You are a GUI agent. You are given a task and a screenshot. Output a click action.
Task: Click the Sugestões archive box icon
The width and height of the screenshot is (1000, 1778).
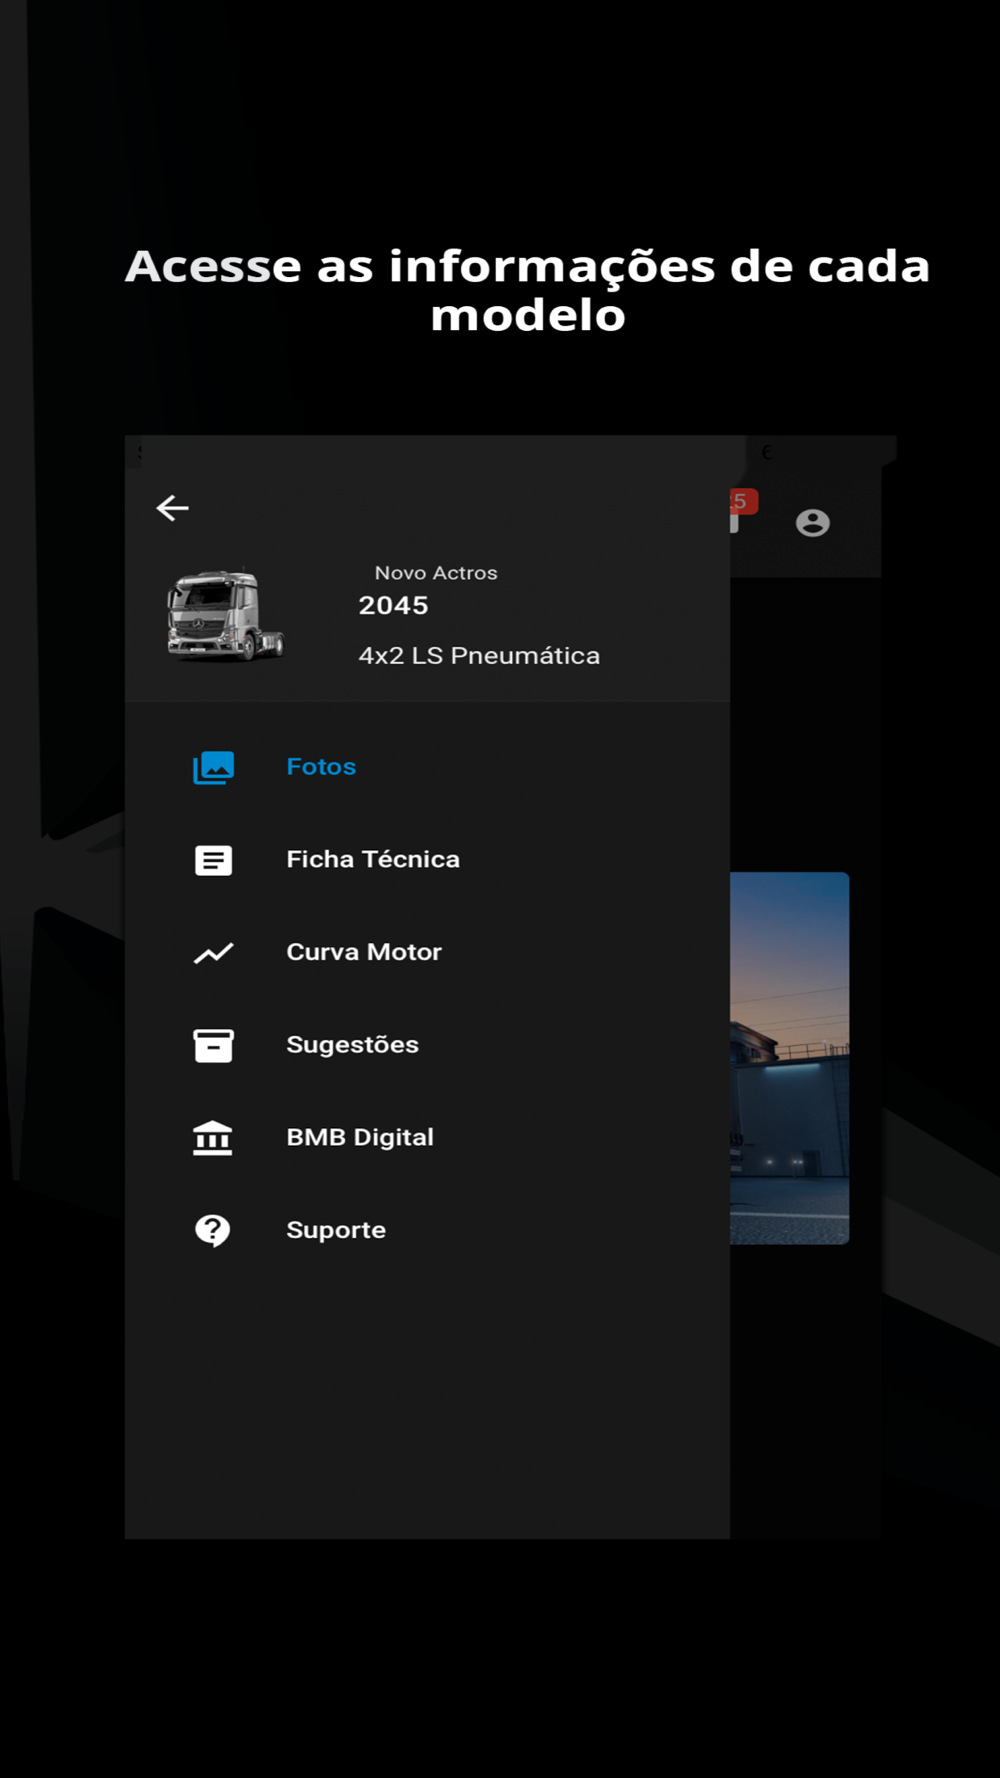point(213,1045)
